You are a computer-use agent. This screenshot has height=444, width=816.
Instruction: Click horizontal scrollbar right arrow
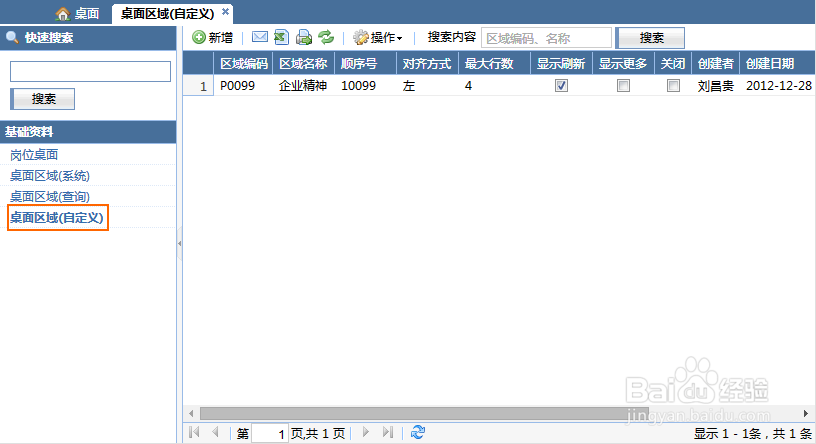(x=806, y=413)
